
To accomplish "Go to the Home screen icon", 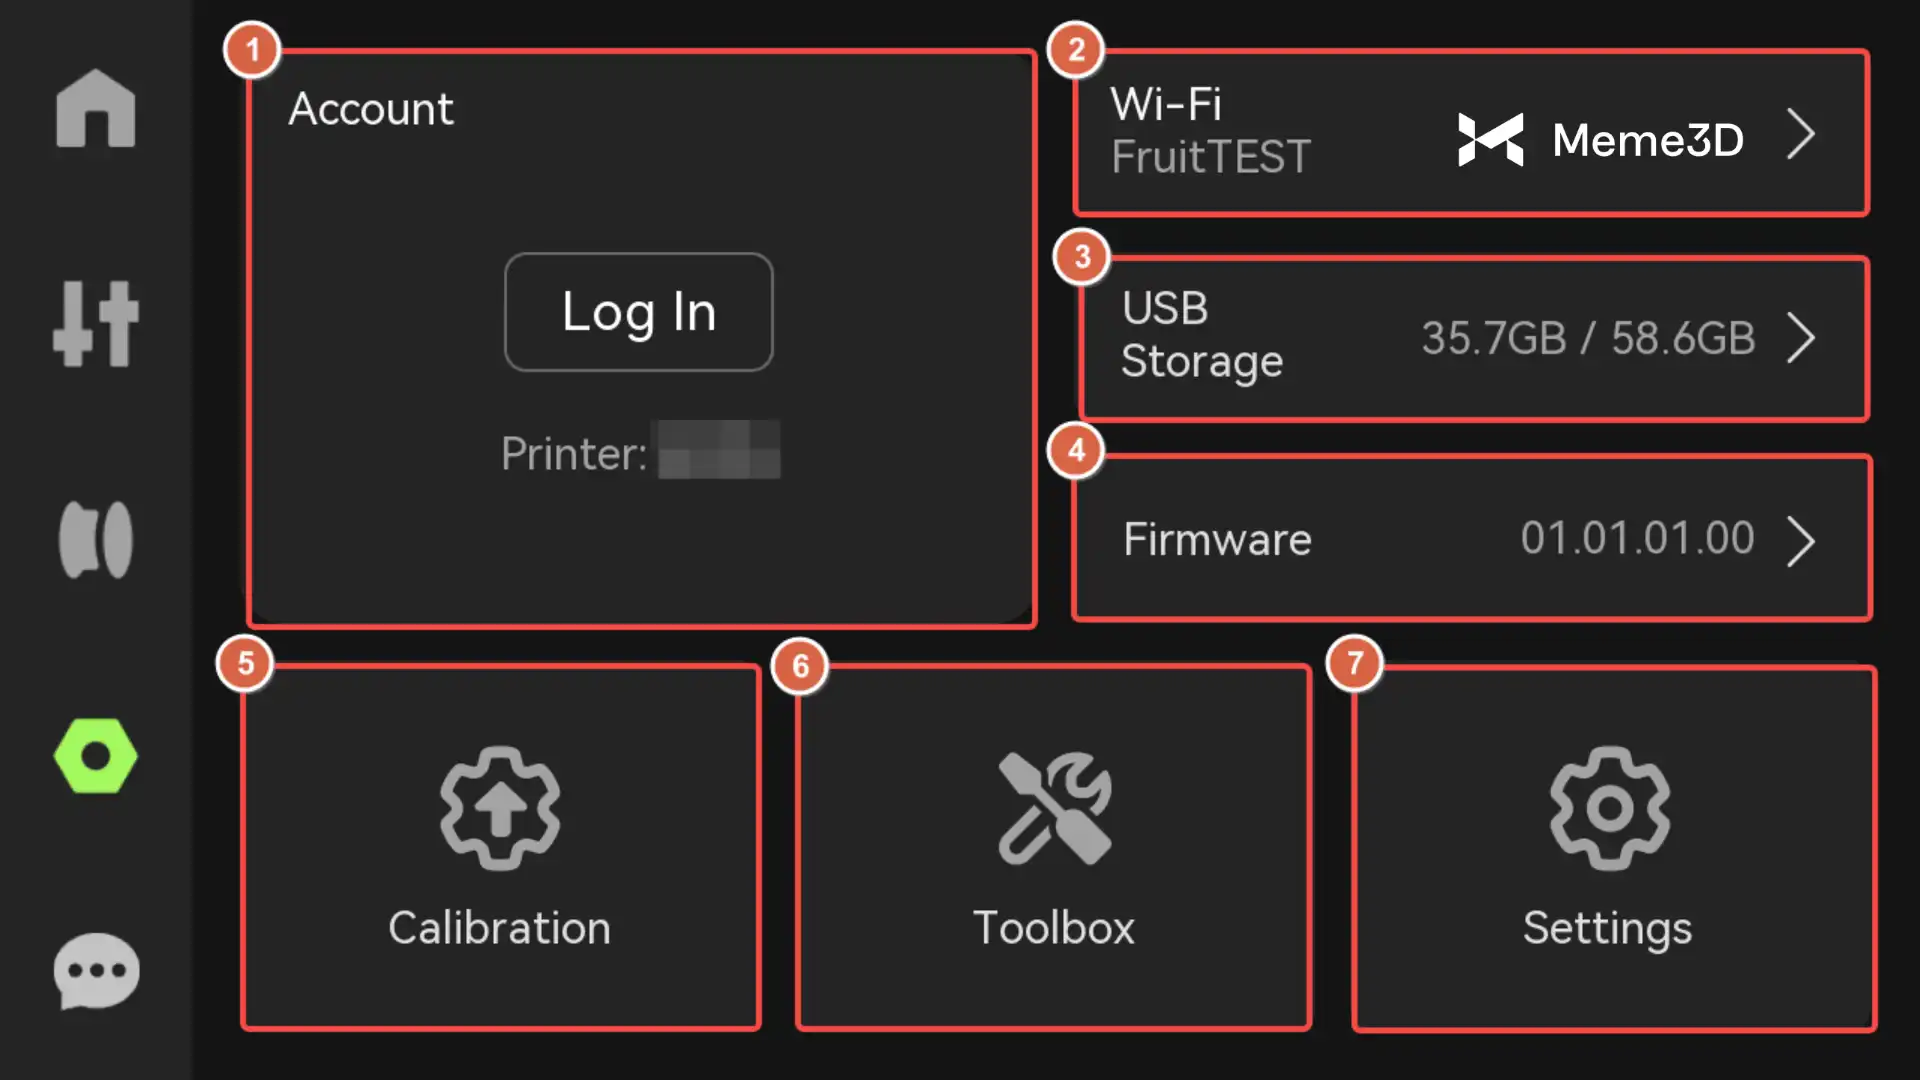I will click(x=96, y=109).
